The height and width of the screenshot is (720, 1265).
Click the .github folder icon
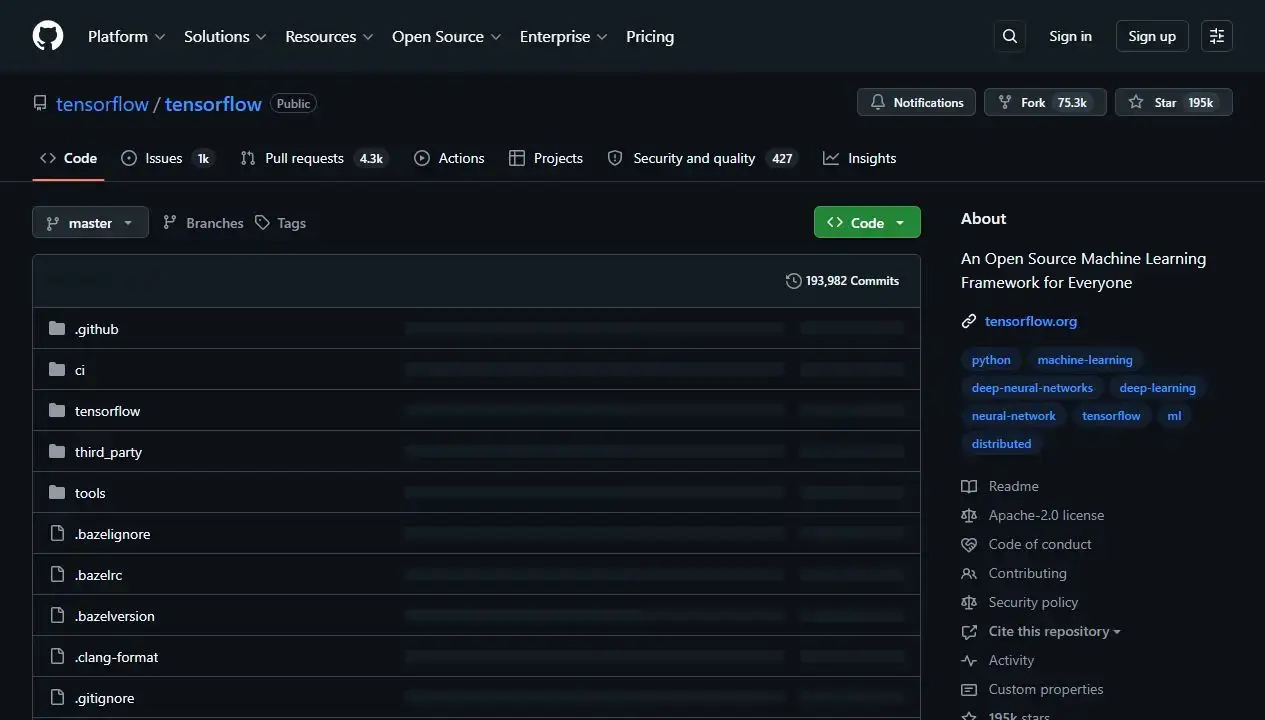coord(57,329)
